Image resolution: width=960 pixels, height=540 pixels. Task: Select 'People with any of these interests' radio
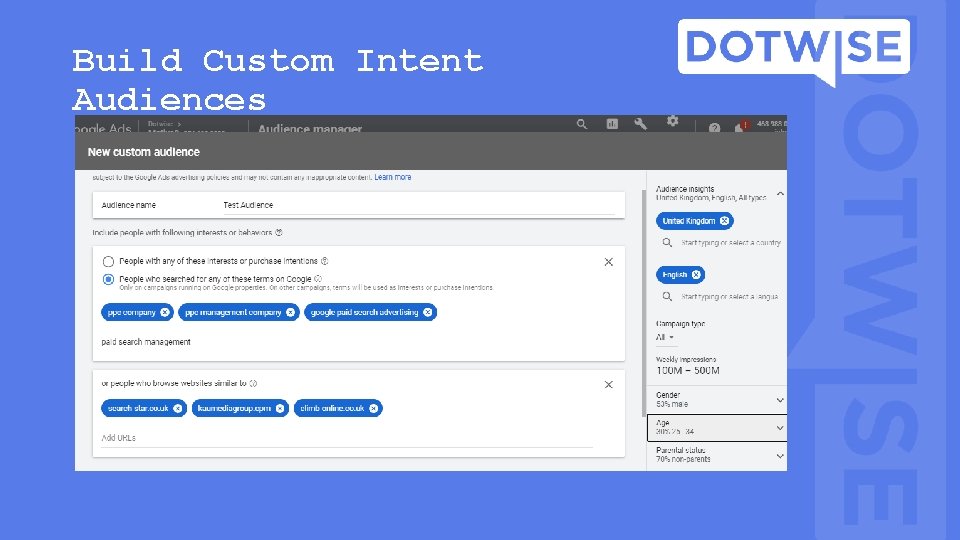click(x=108, y=261)
